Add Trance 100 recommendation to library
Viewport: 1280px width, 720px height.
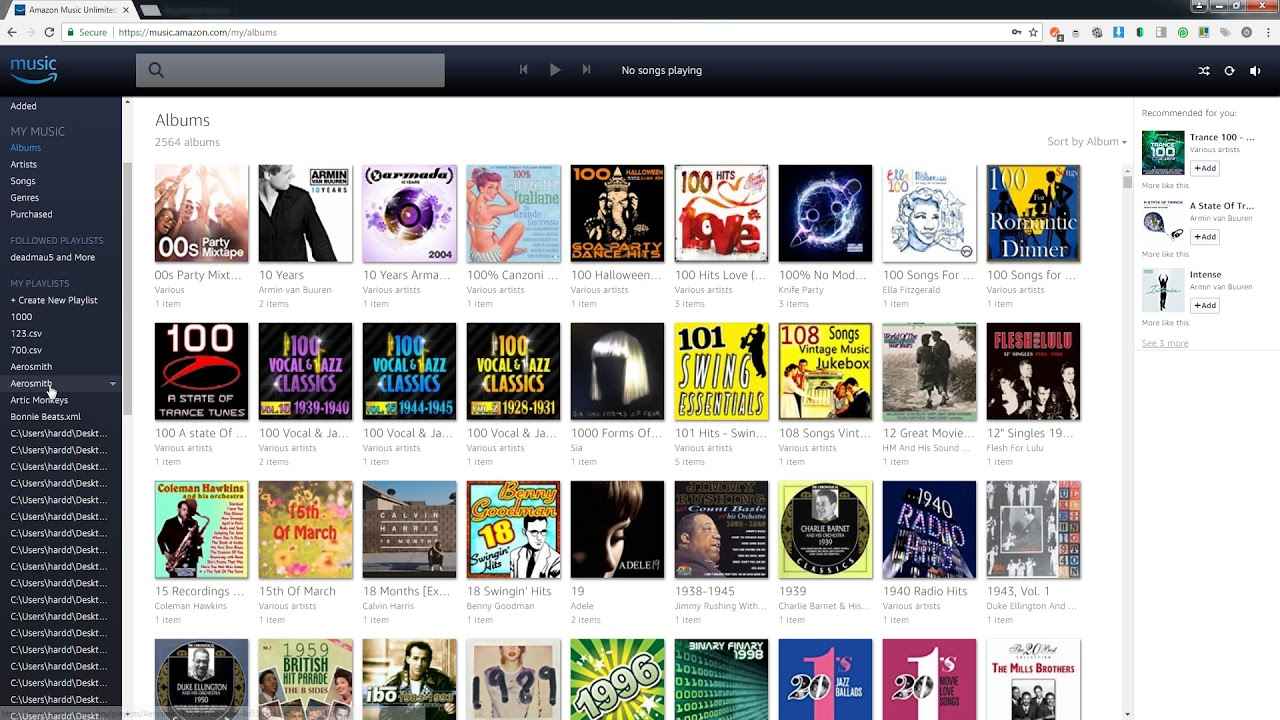(x=1204, y=168)
